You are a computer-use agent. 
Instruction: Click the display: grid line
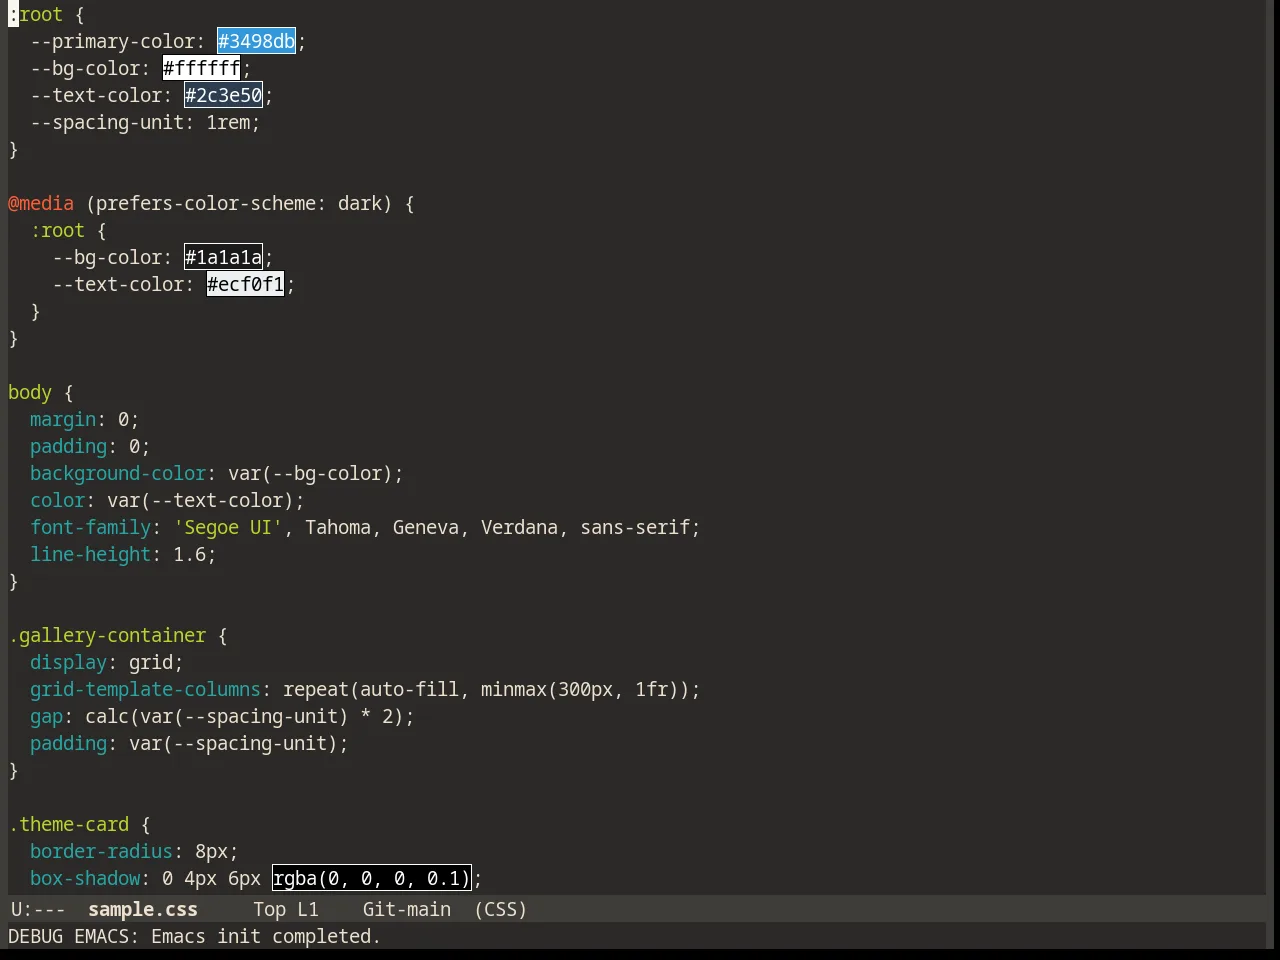coord(107,662)
